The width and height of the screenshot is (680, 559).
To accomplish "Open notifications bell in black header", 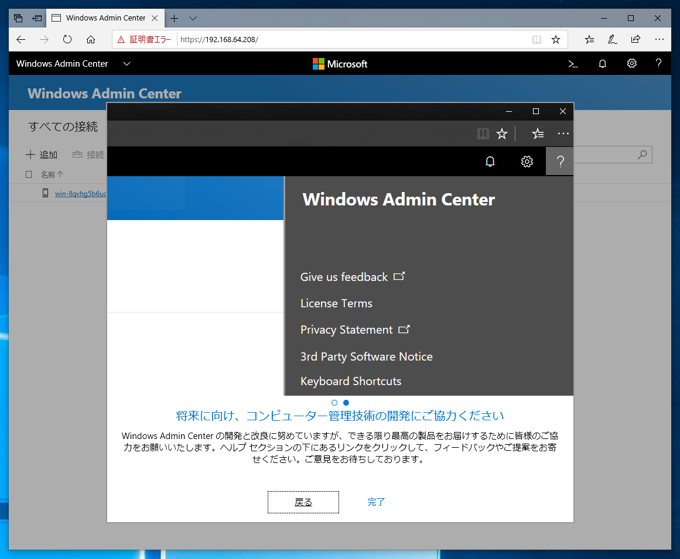I will [602, 64].
